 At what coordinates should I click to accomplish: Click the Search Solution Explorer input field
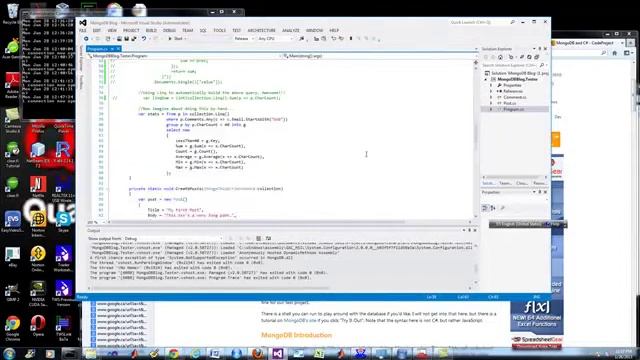pyautogui.click(x=509, y=65)
